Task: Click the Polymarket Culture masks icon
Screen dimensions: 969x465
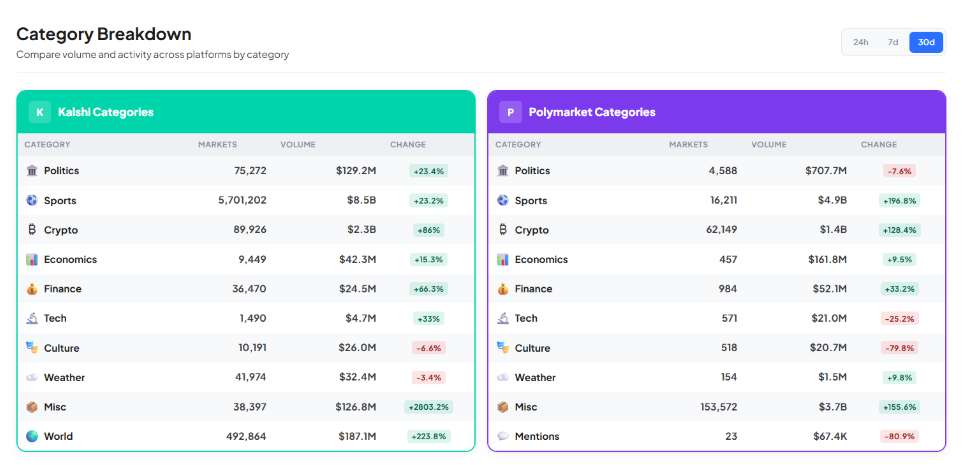Action: coord(503,348)
